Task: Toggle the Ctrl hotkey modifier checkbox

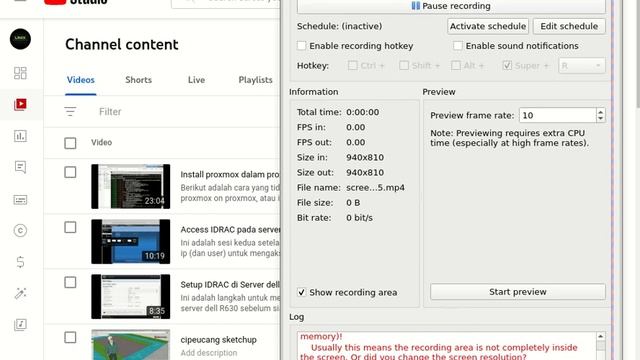Action: (353, 65)
